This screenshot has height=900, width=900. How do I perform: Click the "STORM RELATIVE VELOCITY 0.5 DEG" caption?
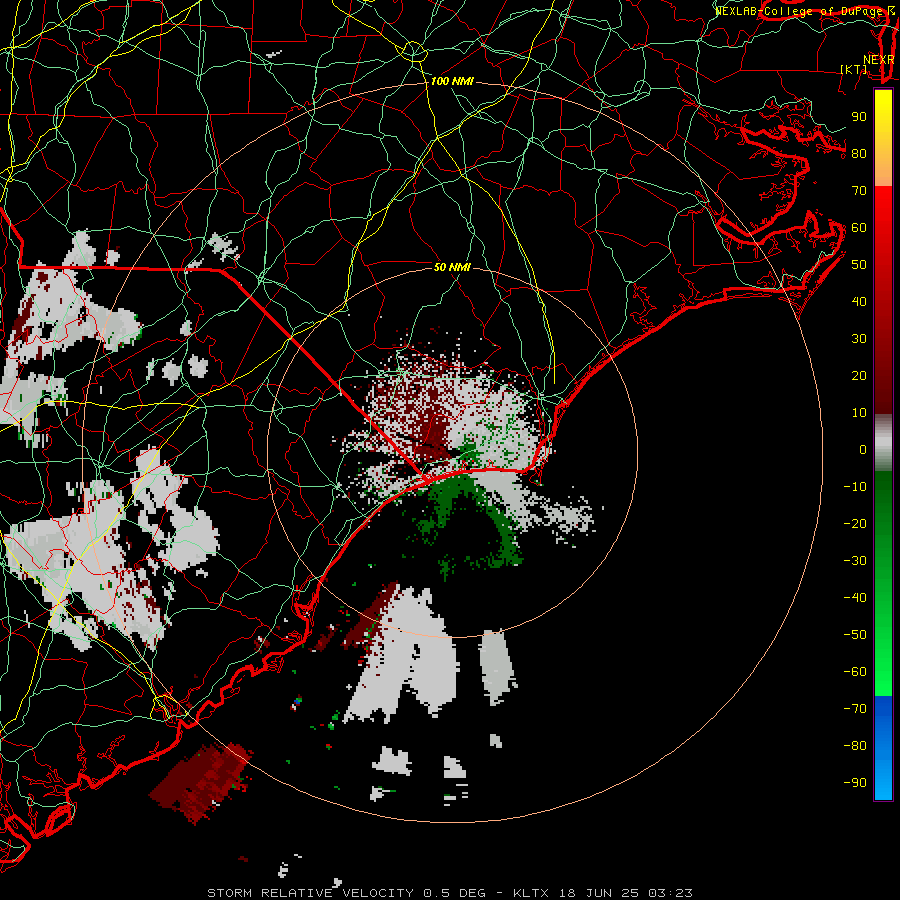(x=346, y=893)
